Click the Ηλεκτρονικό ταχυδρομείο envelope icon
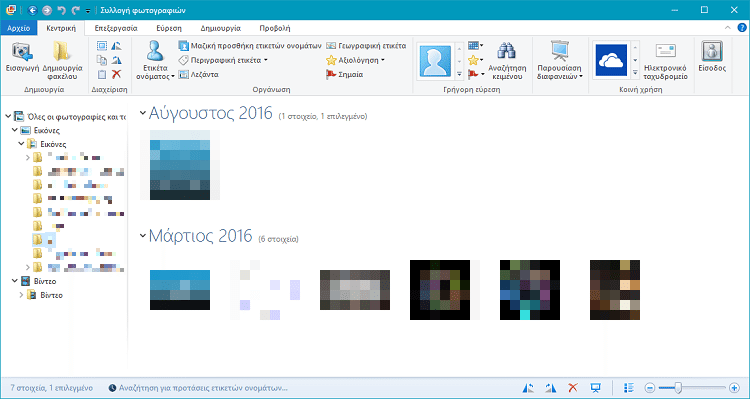The height and width of the screenshot is (399, 750). 665,51
